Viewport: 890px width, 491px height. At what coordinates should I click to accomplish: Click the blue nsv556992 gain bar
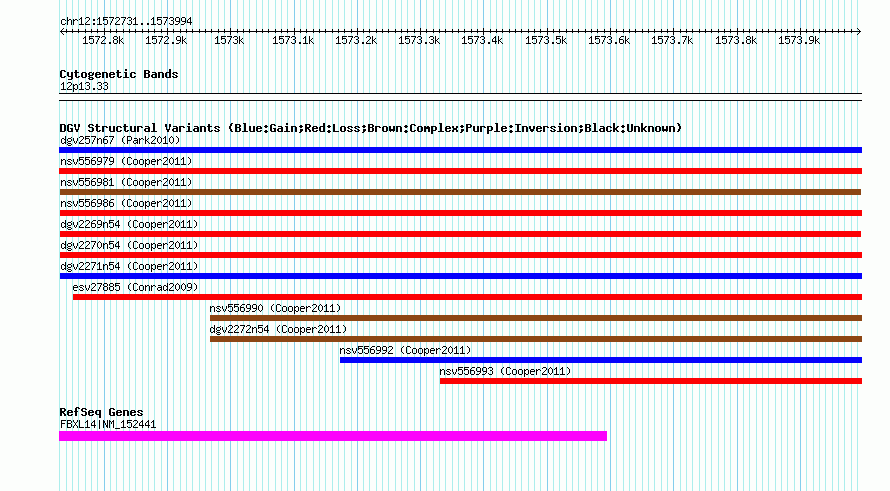point(601,360)
